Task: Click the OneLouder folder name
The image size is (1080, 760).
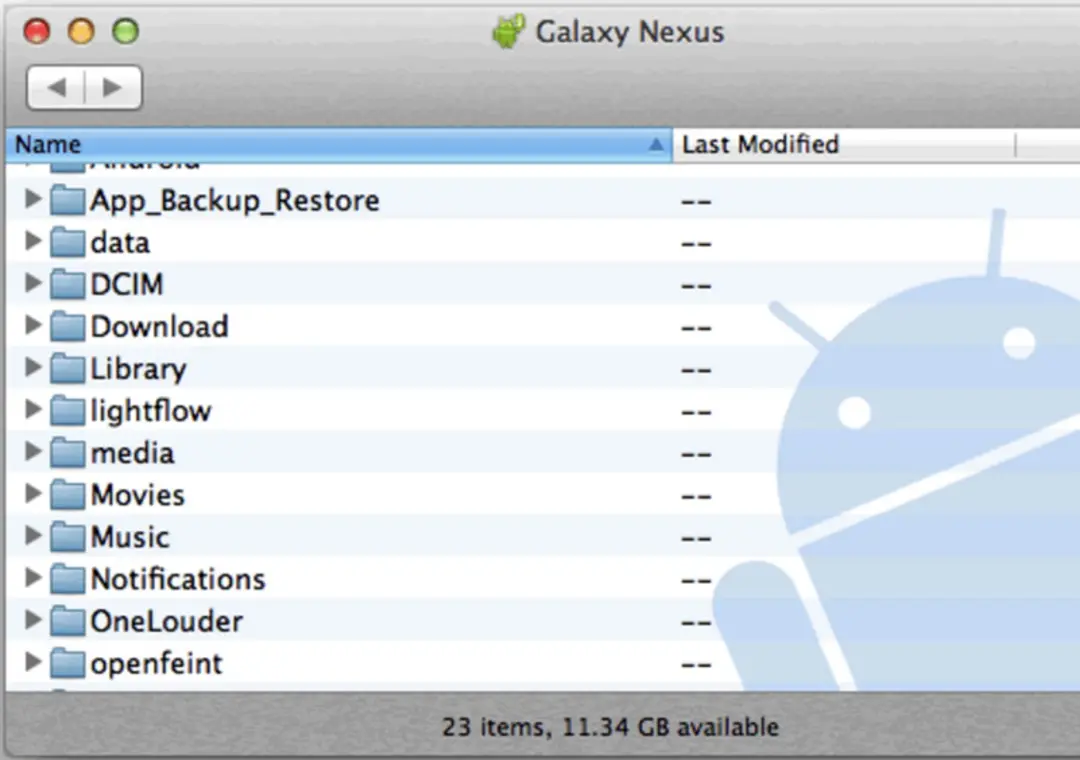Action: (167, 622)
